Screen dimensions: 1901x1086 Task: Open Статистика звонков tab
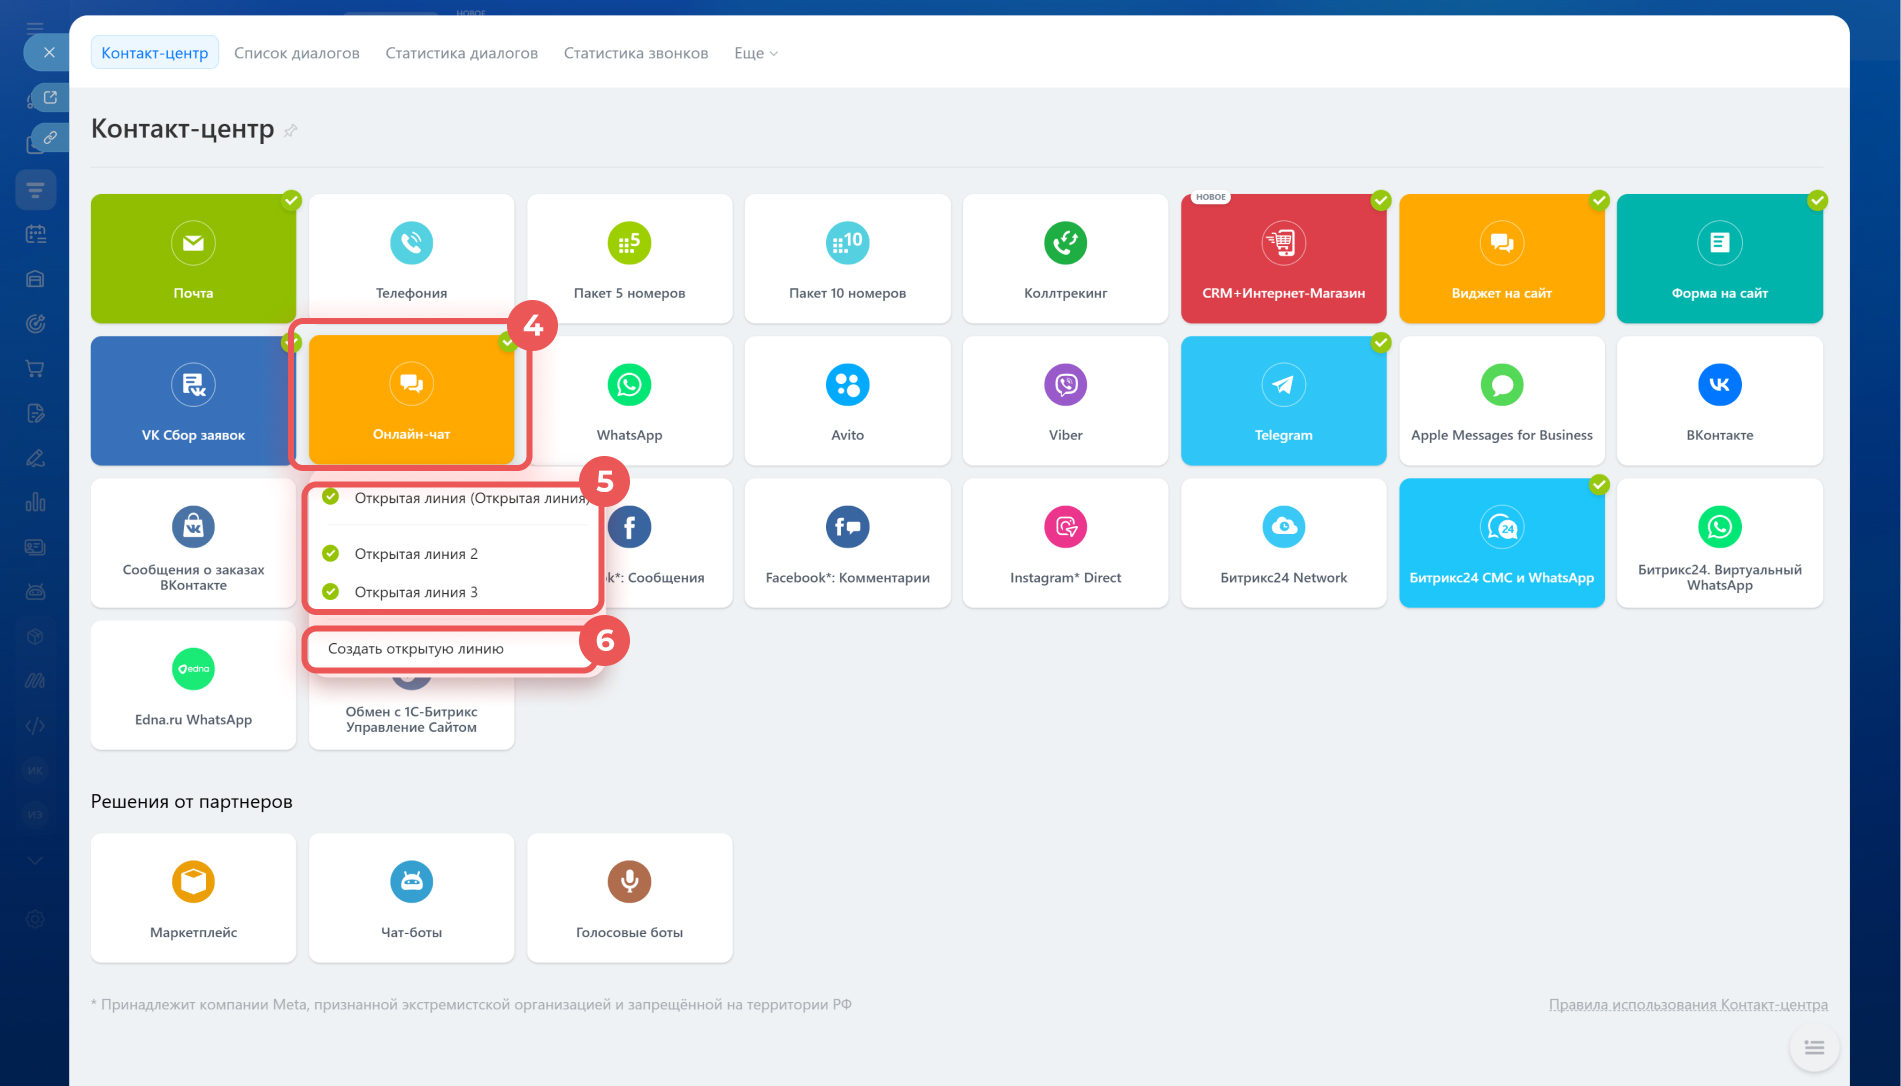click(x=636, y=53)
